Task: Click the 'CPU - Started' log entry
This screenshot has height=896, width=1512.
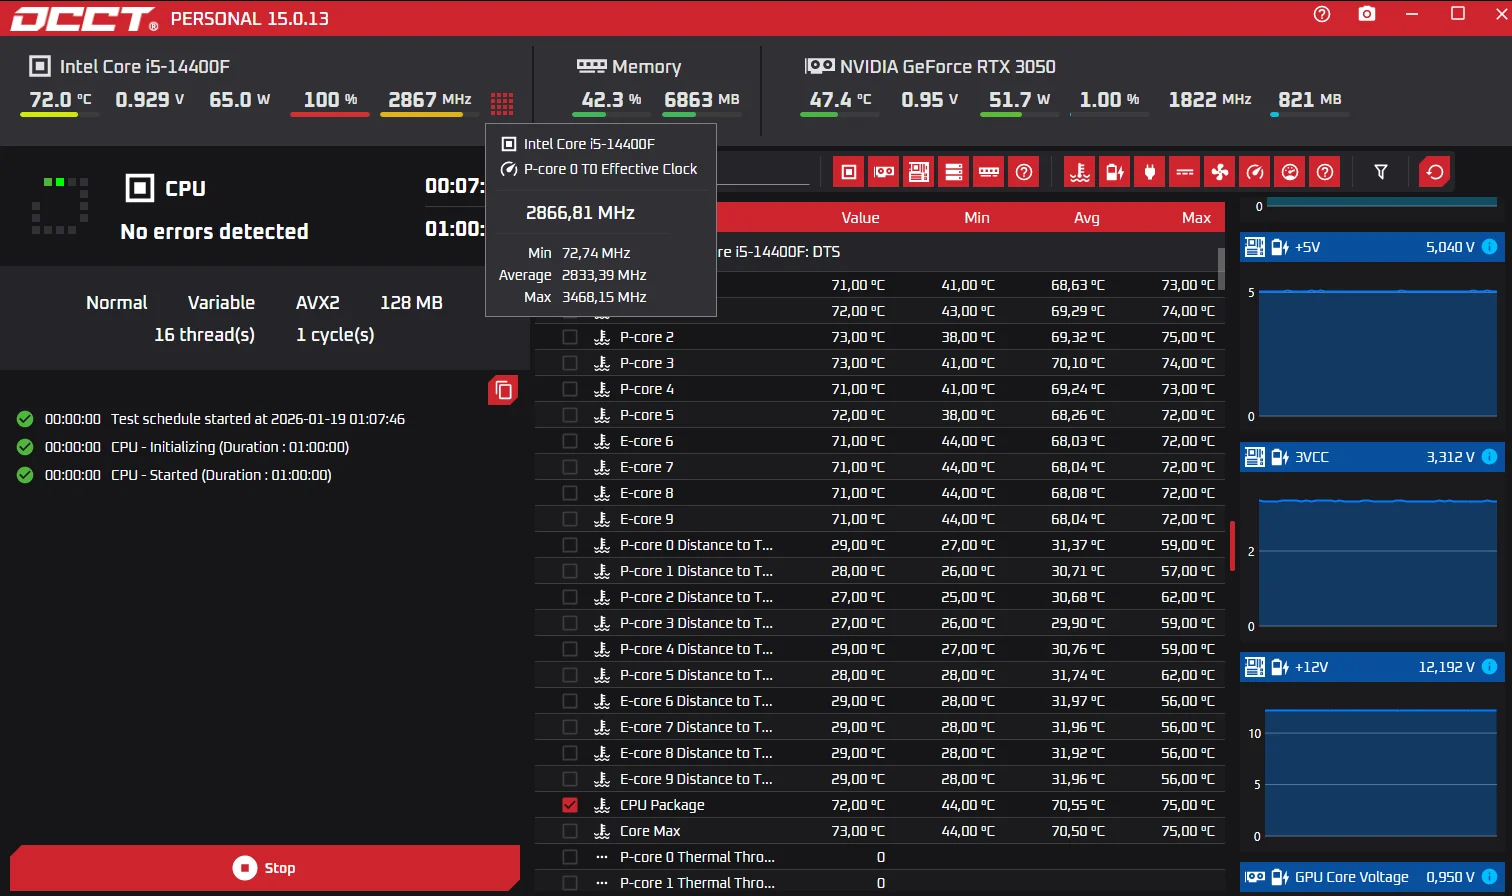Action: tap(221, 475)
